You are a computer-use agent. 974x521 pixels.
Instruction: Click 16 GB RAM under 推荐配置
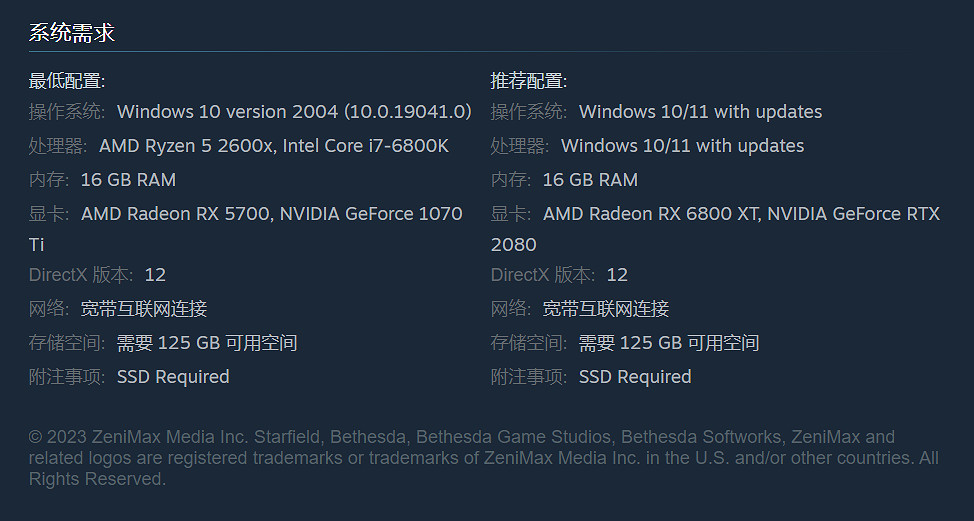[590, 180]
